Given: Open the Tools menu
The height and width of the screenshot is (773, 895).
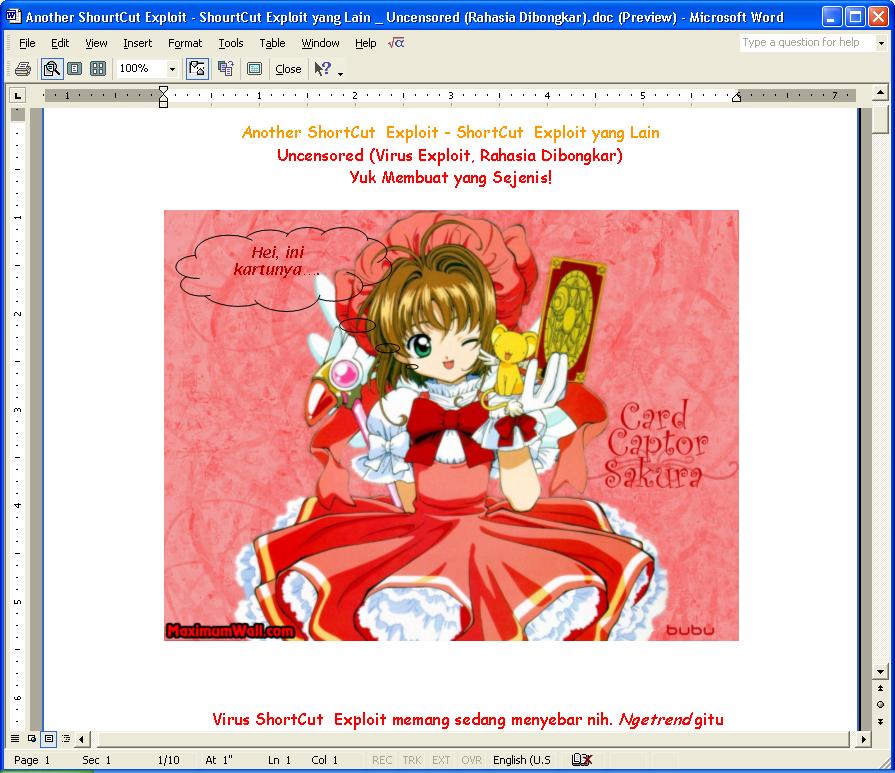Looking at the screenshot, I should point(231,43).
